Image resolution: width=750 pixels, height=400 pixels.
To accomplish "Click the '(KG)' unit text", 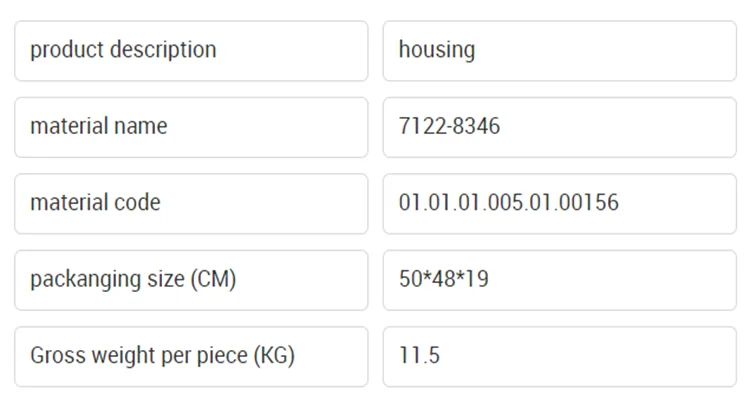I will click(273, 356).
